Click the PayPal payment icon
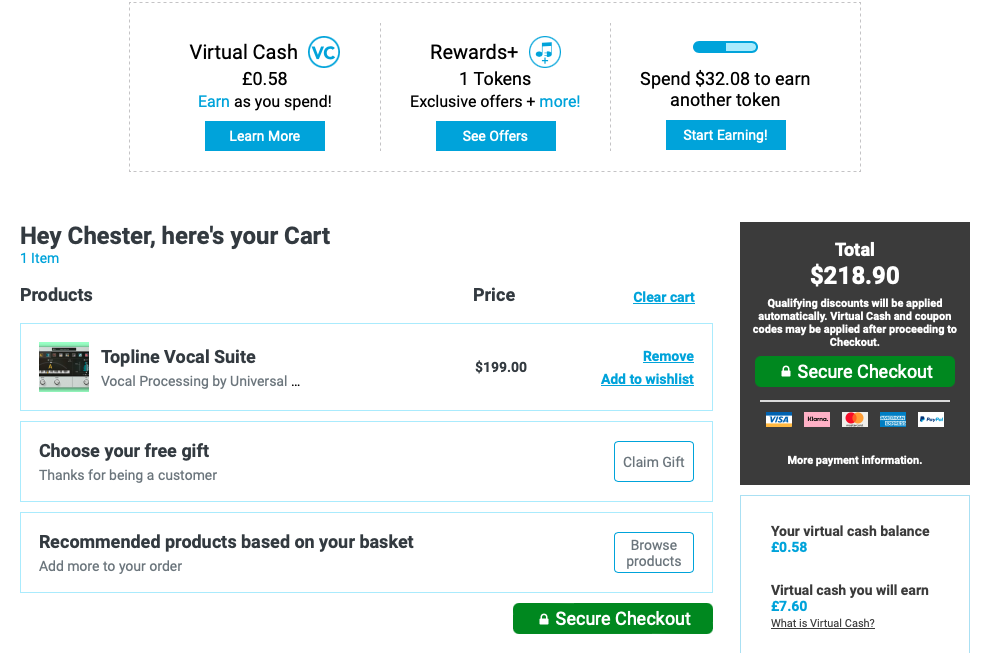This screenshot has height=653, width=999. tap(931, 419)
